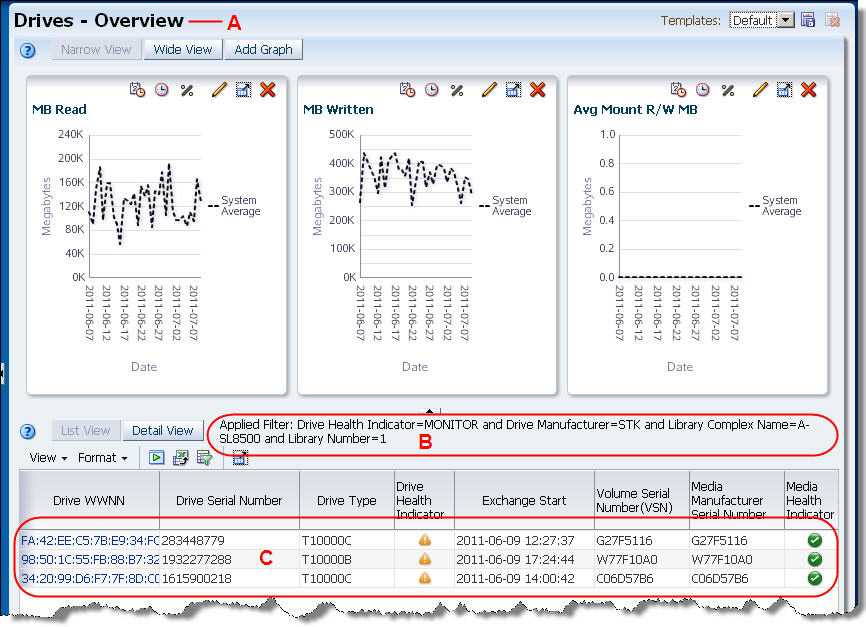This screenshot has height=627, width=866.
Task: Edit MB Written graph with pencil icon
Action: tap(489, 89)
